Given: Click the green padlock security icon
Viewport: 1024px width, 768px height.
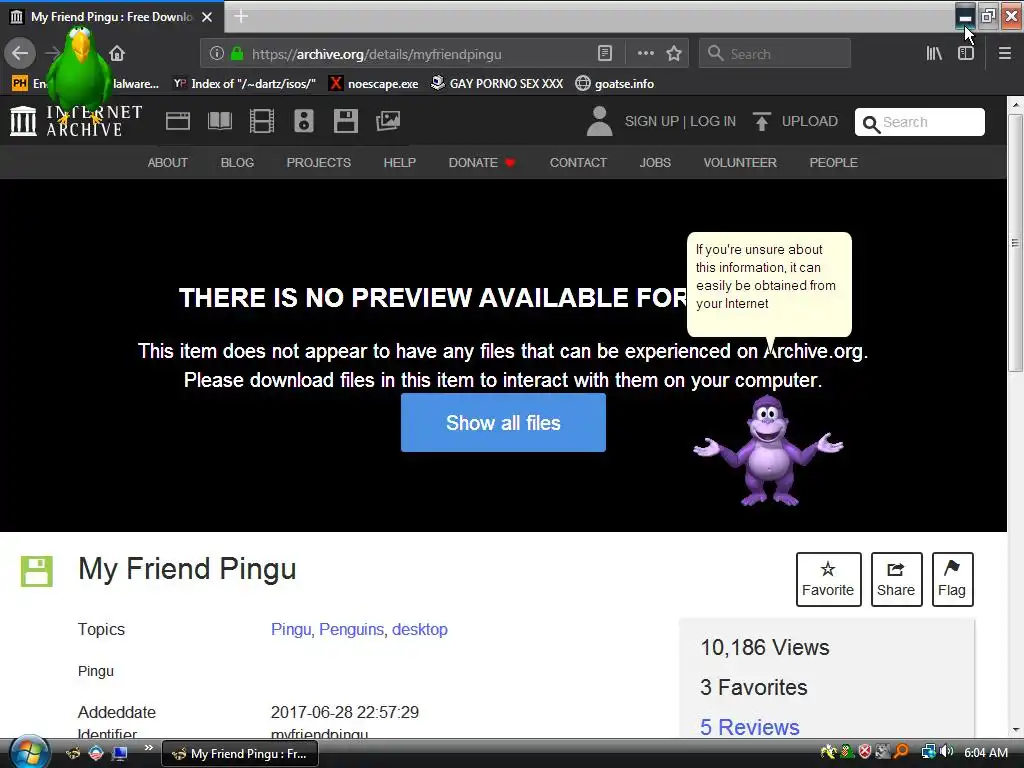Looking at the screenshot, I should [237, 54].
